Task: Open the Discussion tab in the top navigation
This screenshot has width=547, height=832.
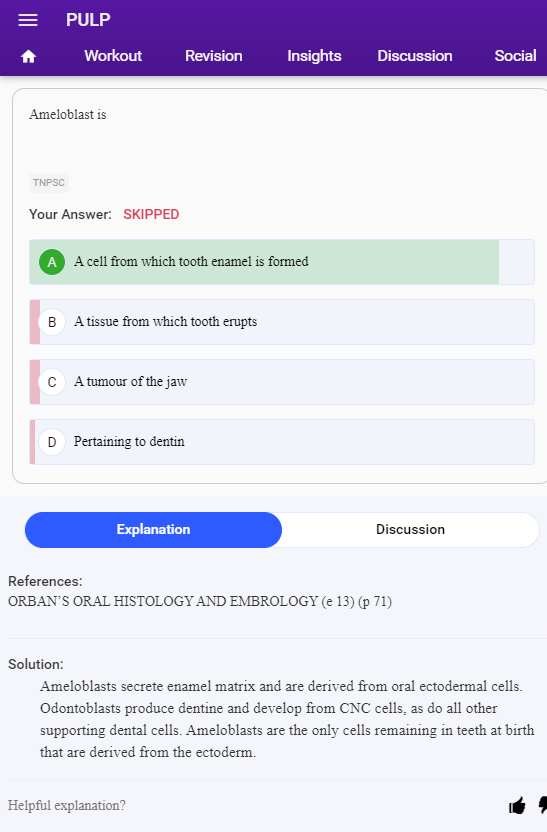Action: (x=415, y=56)
